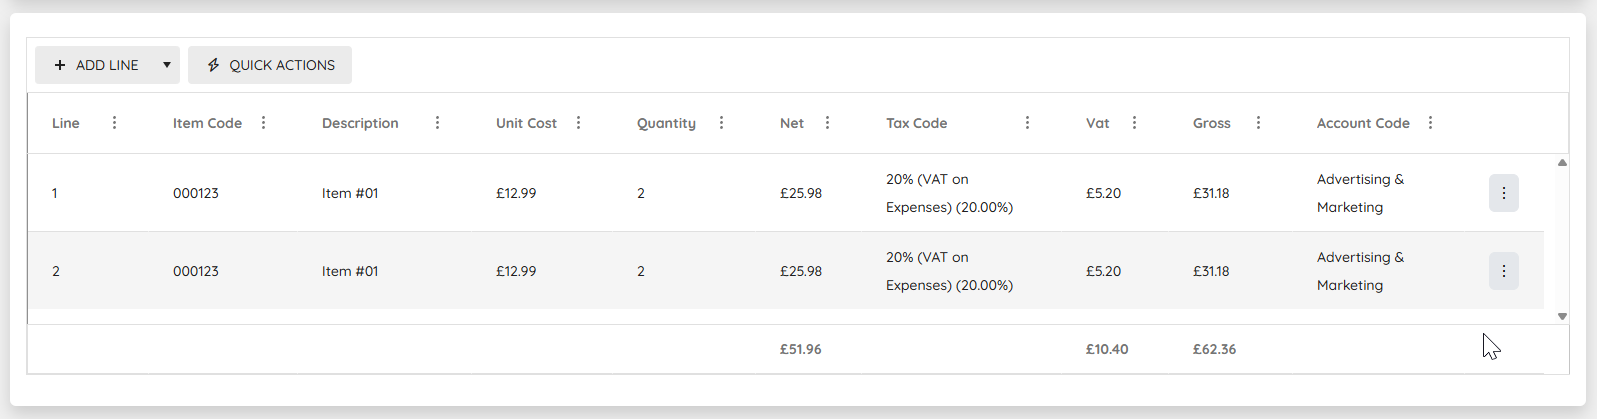Screen dimensions: 1597x419
Task: Open the QUICK ACTIONS button
Action: (x=270, y=65)
